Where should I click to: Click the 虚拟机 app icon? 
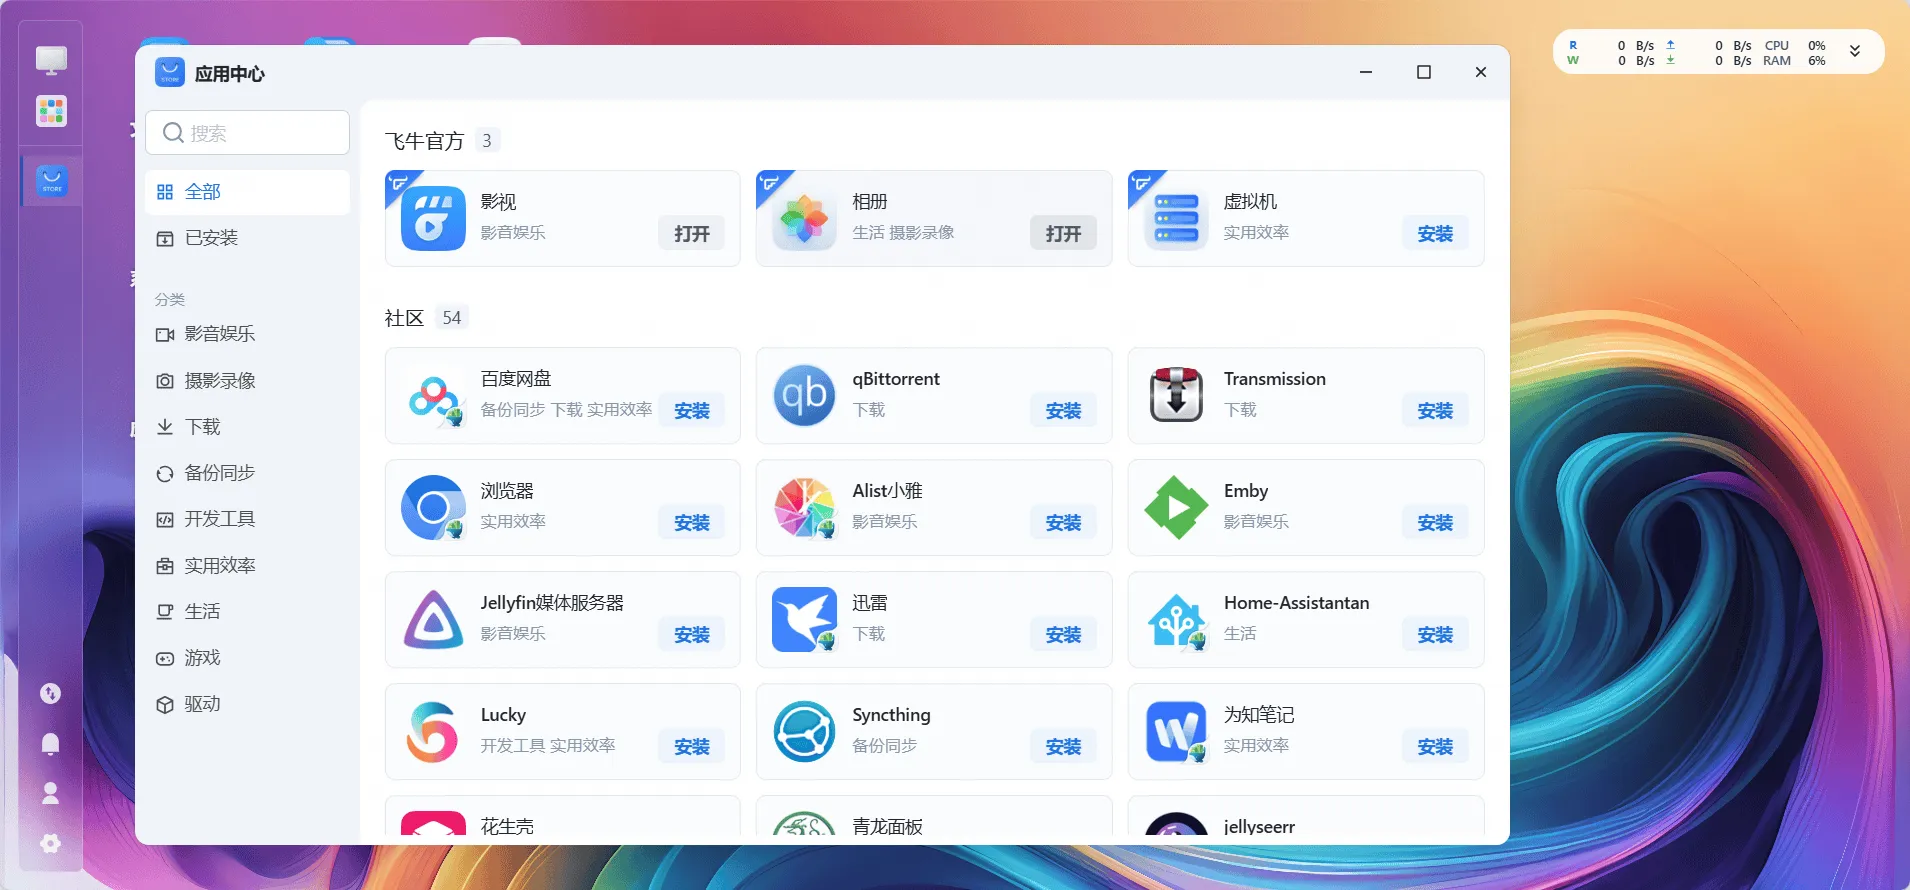(x=1176, y=219)
